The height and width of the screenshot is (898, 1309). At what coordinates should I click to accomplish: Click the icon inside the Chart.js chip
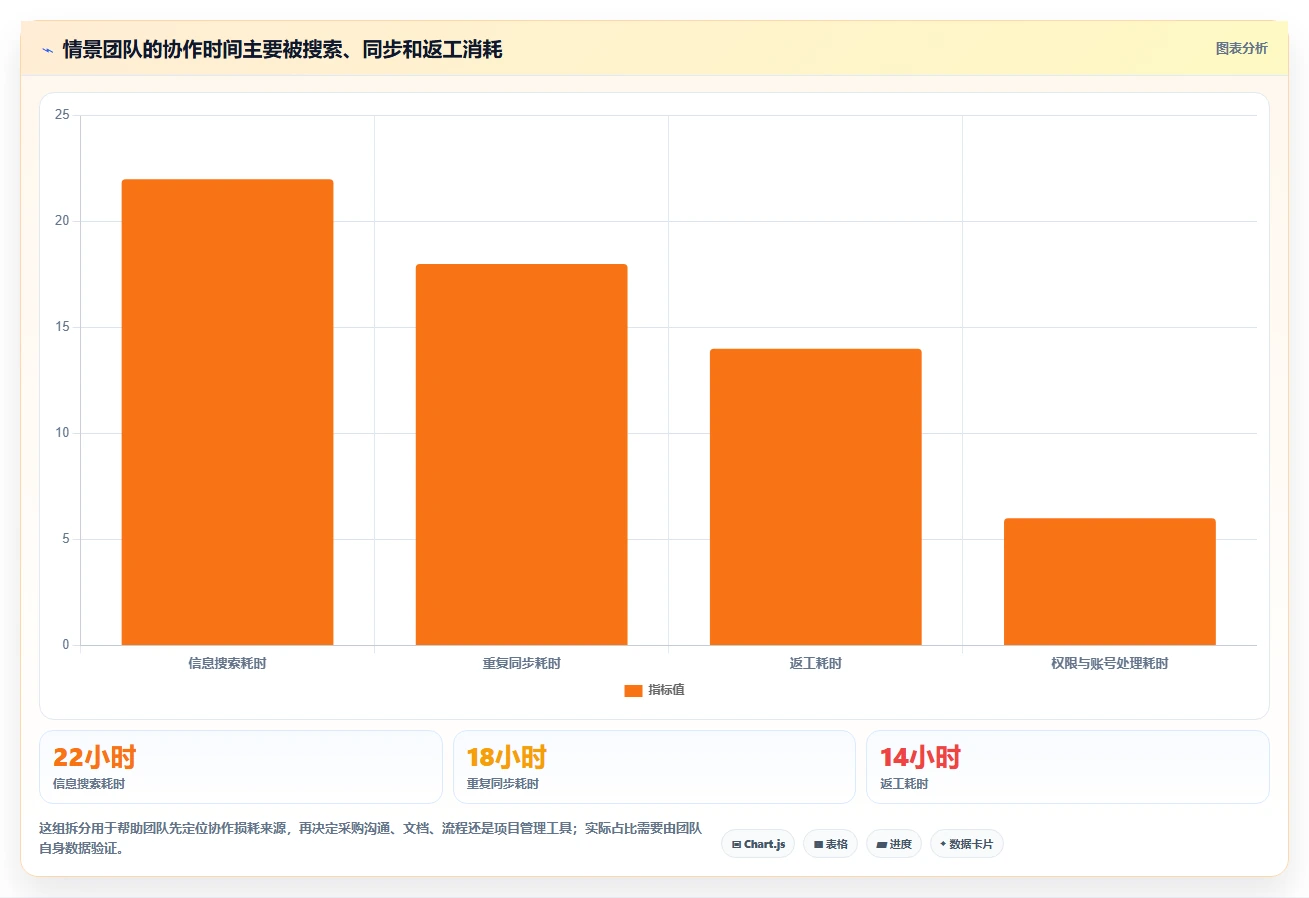[736, 844]
